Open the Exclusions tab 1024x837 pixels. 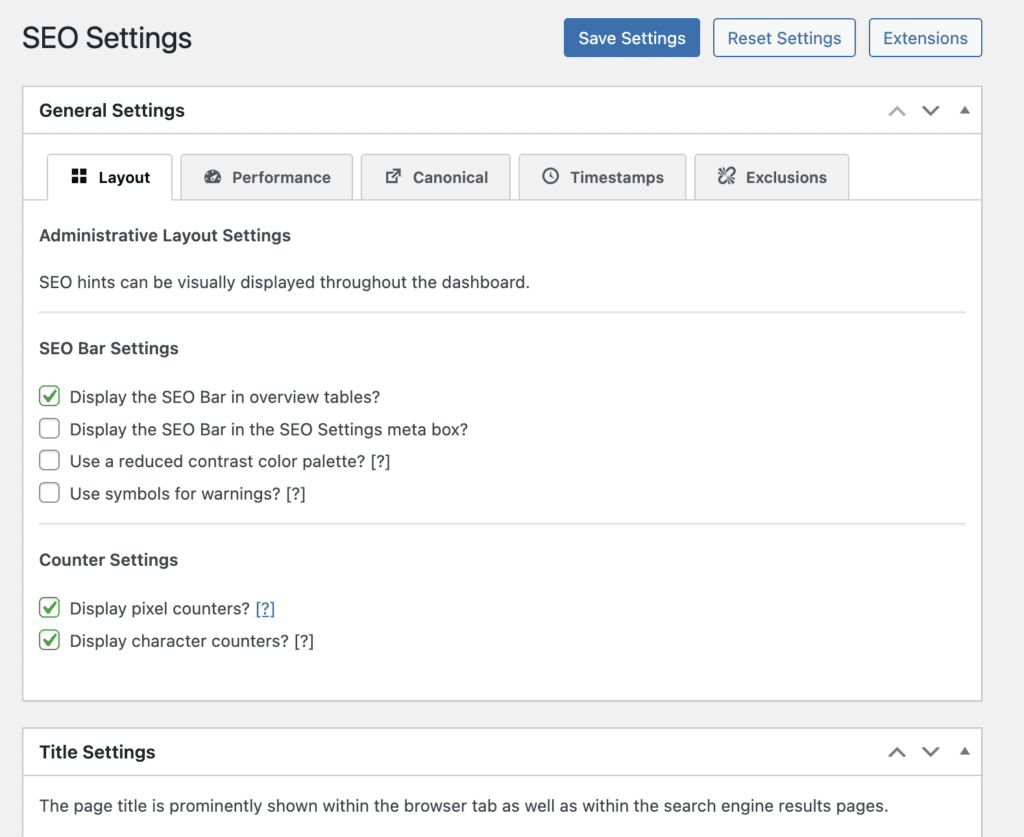pyautogui.click(x=772, y=177)
